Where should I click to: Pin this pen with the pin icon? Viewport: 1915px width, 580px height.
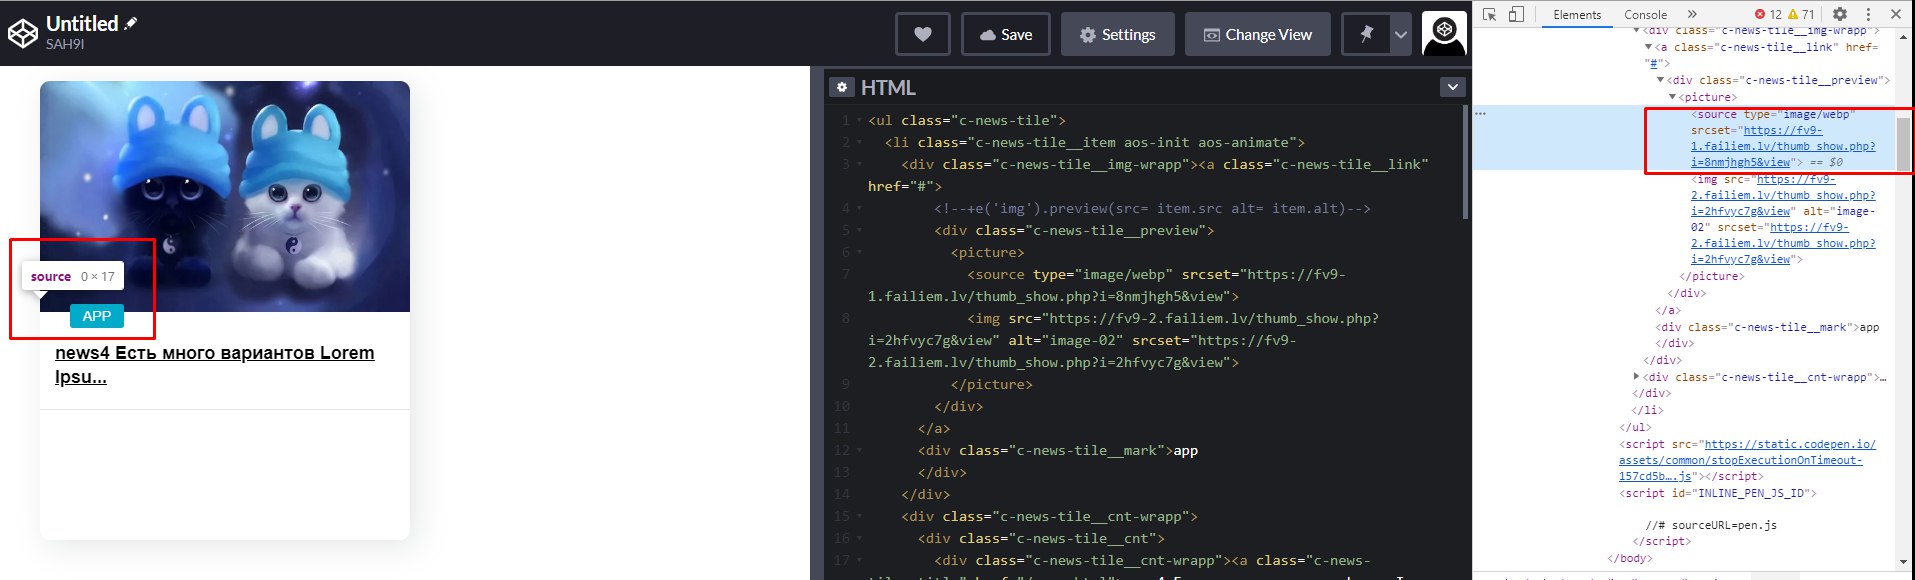point(1366,34)
